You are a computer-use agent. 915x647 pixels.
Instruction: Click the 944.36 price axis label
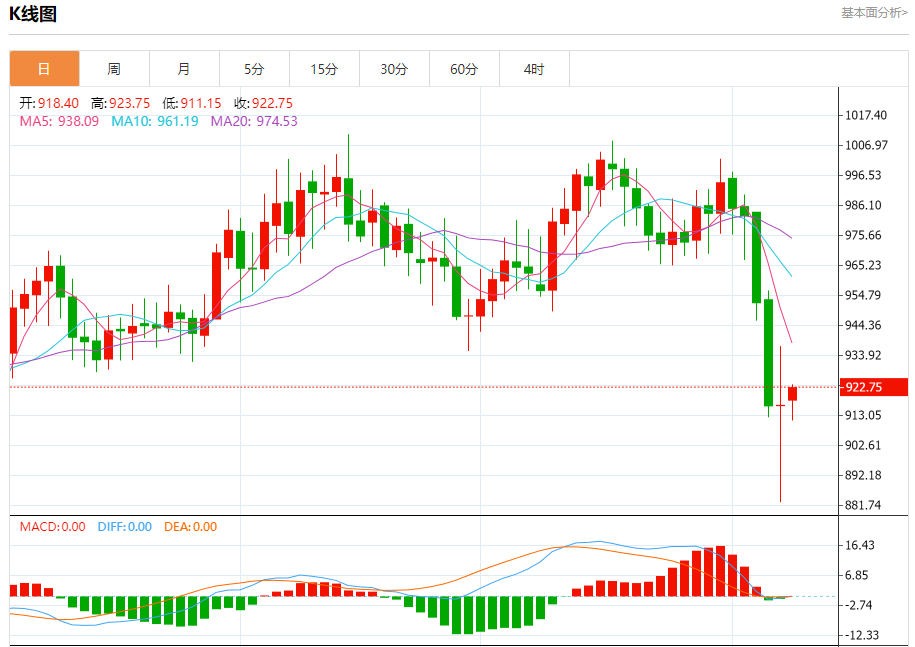(x=864, y=326)
